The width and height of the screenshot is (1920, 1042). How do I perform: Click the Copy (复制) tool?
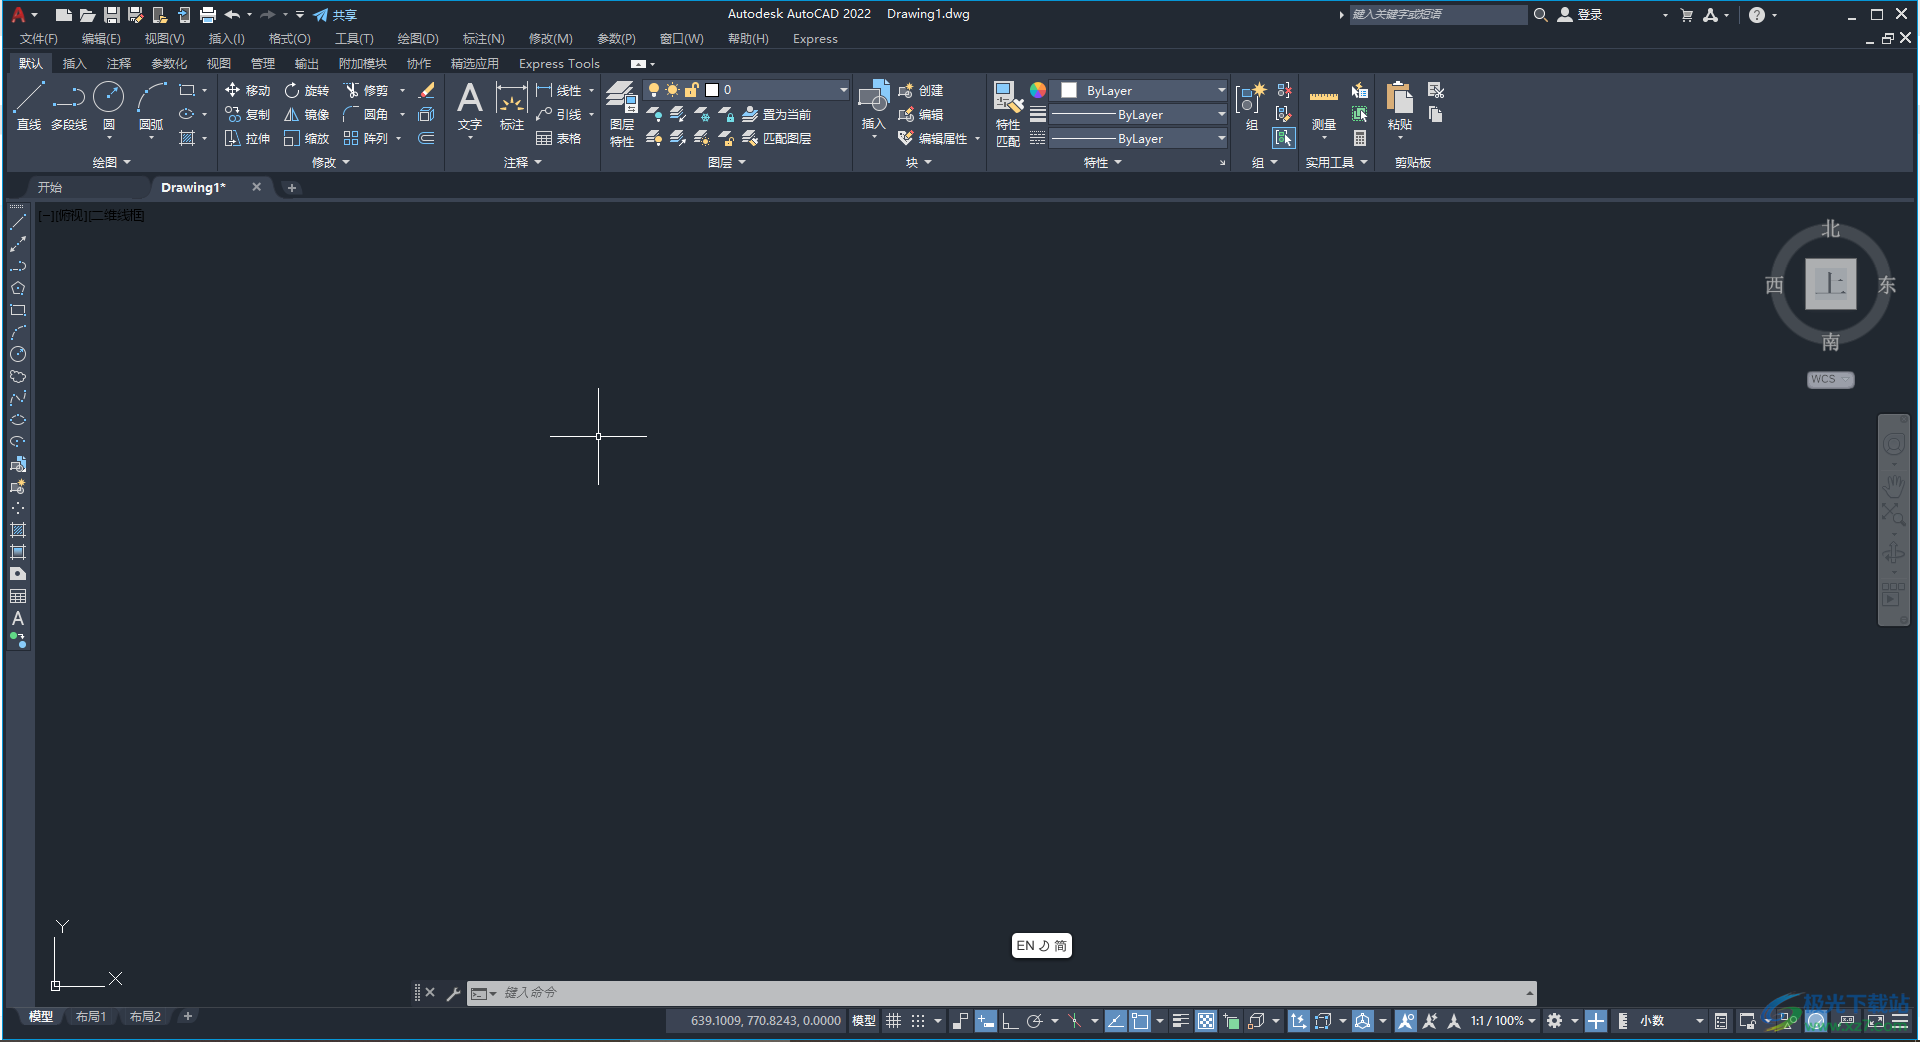pyautogui.click(x=247, y=114)
